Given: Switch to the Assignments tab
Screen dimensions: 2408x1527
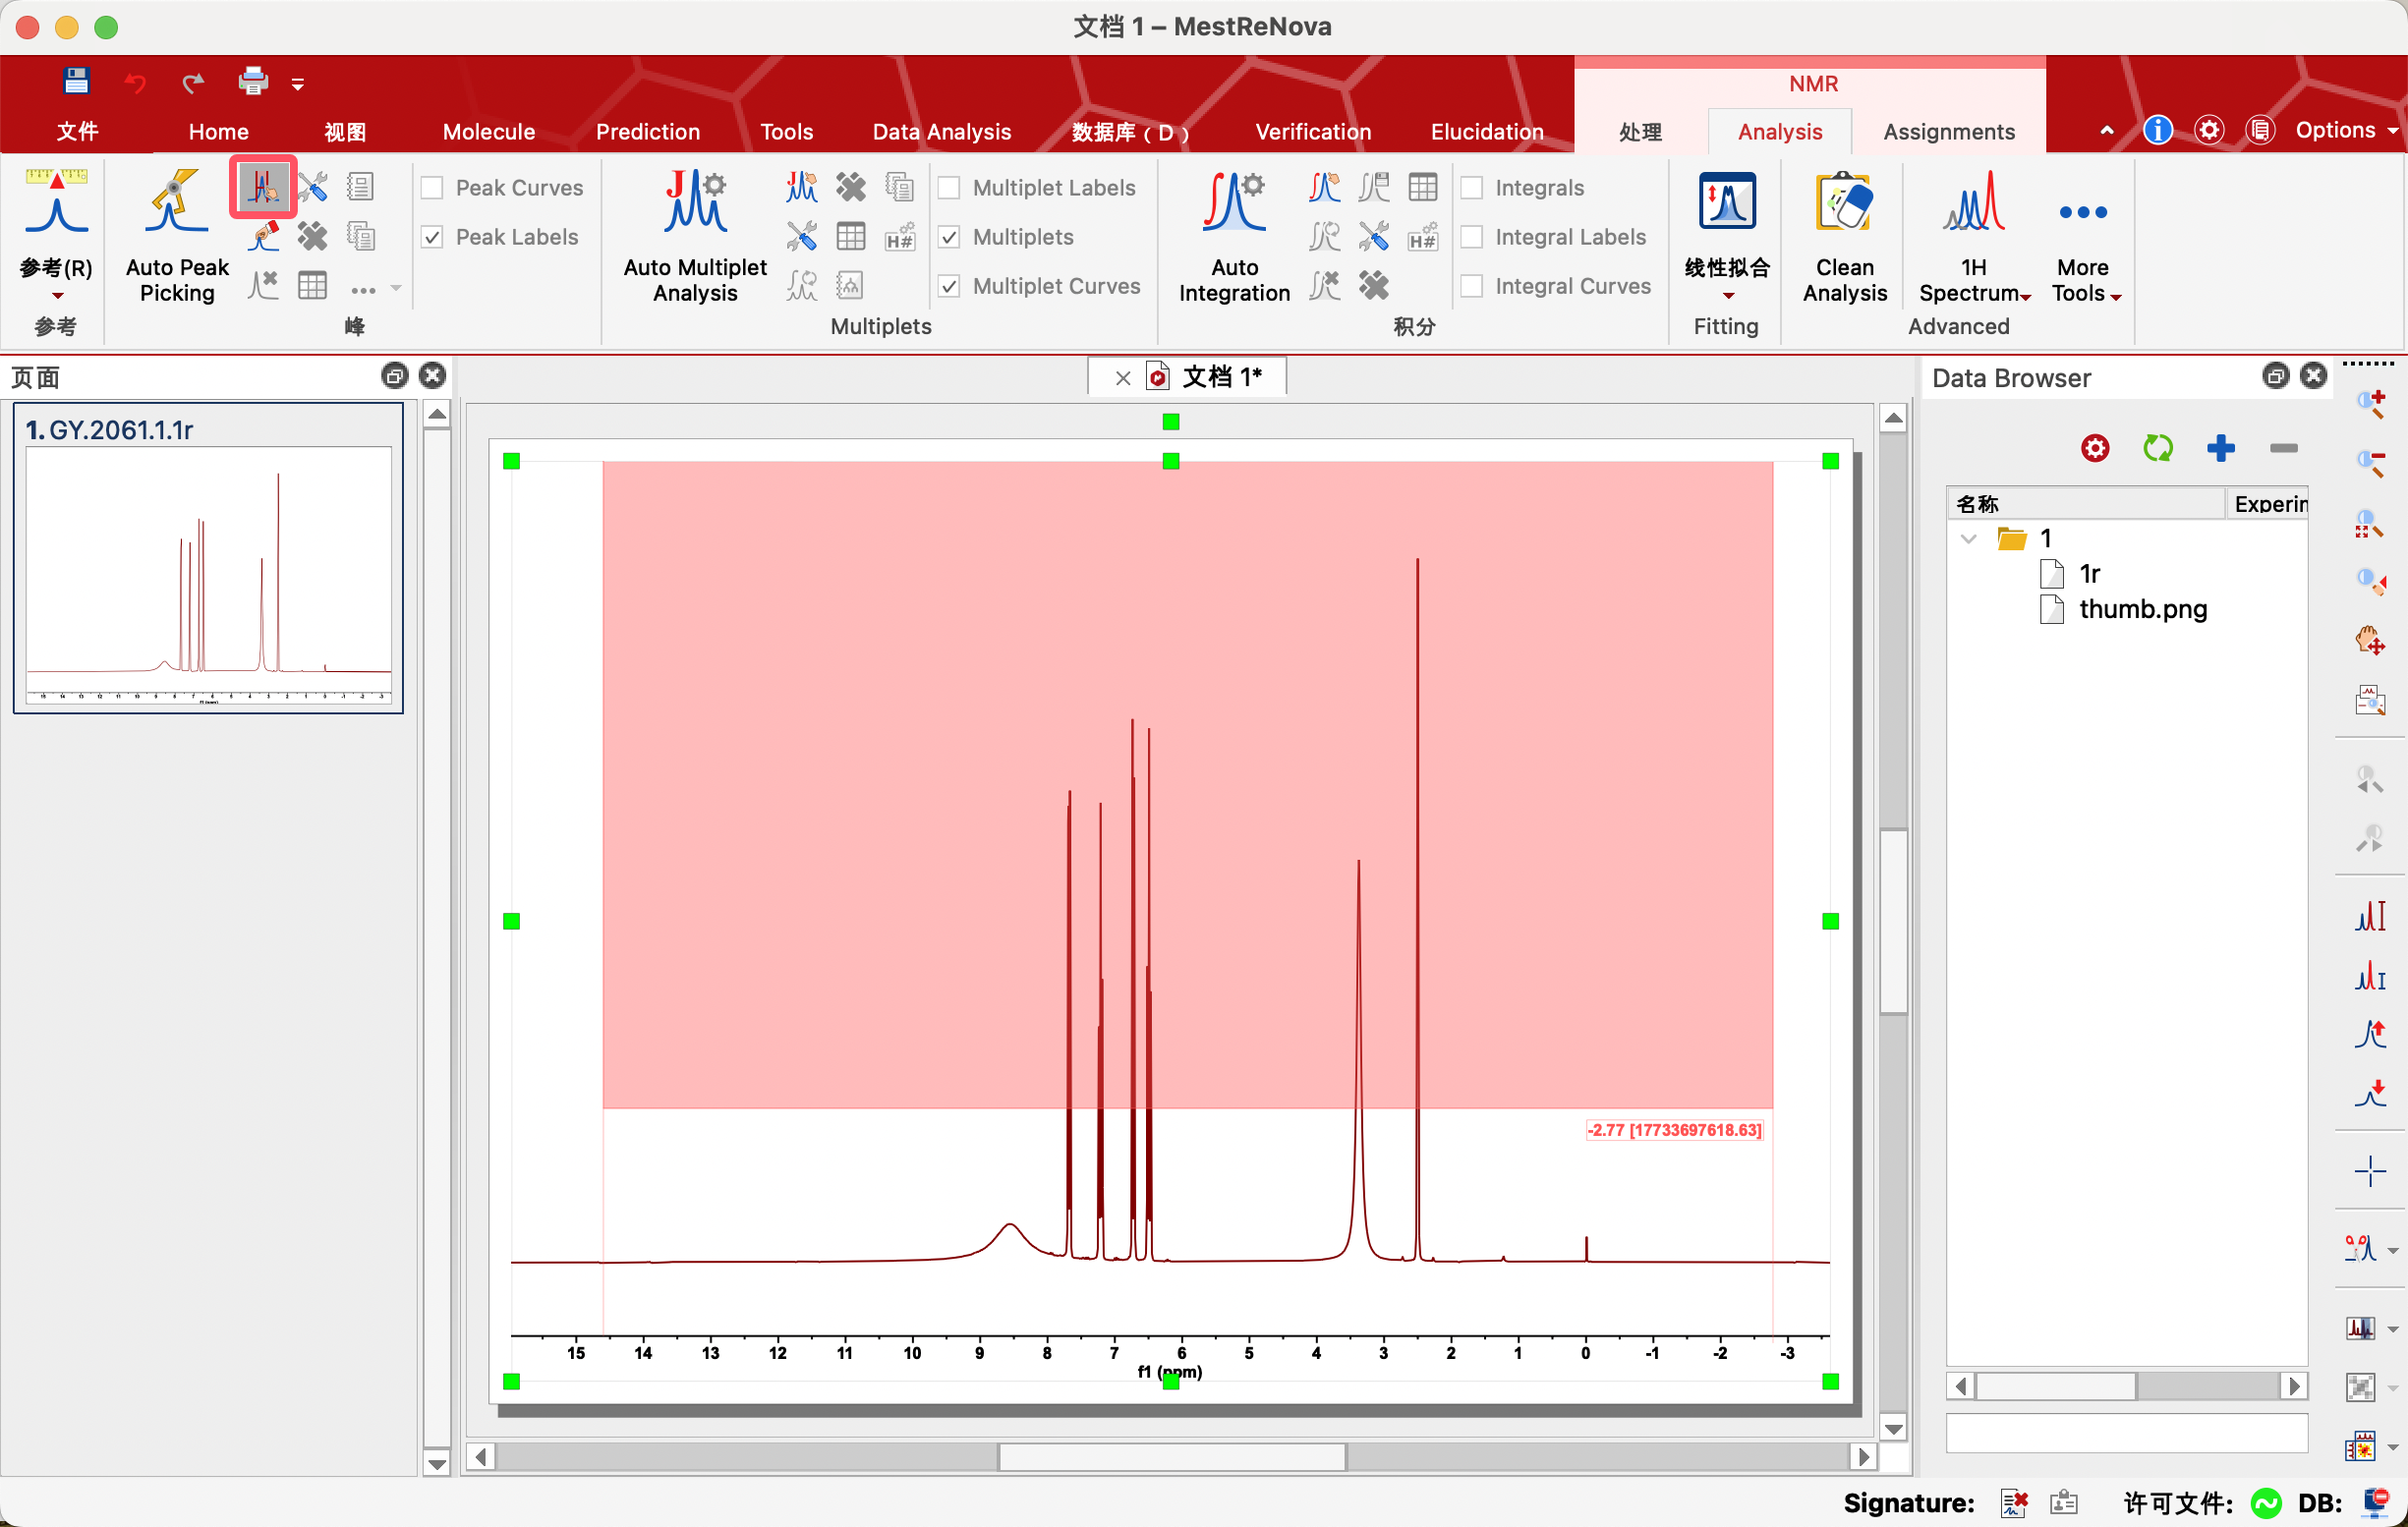Looking at the screenshot, I should [1948, 132].
